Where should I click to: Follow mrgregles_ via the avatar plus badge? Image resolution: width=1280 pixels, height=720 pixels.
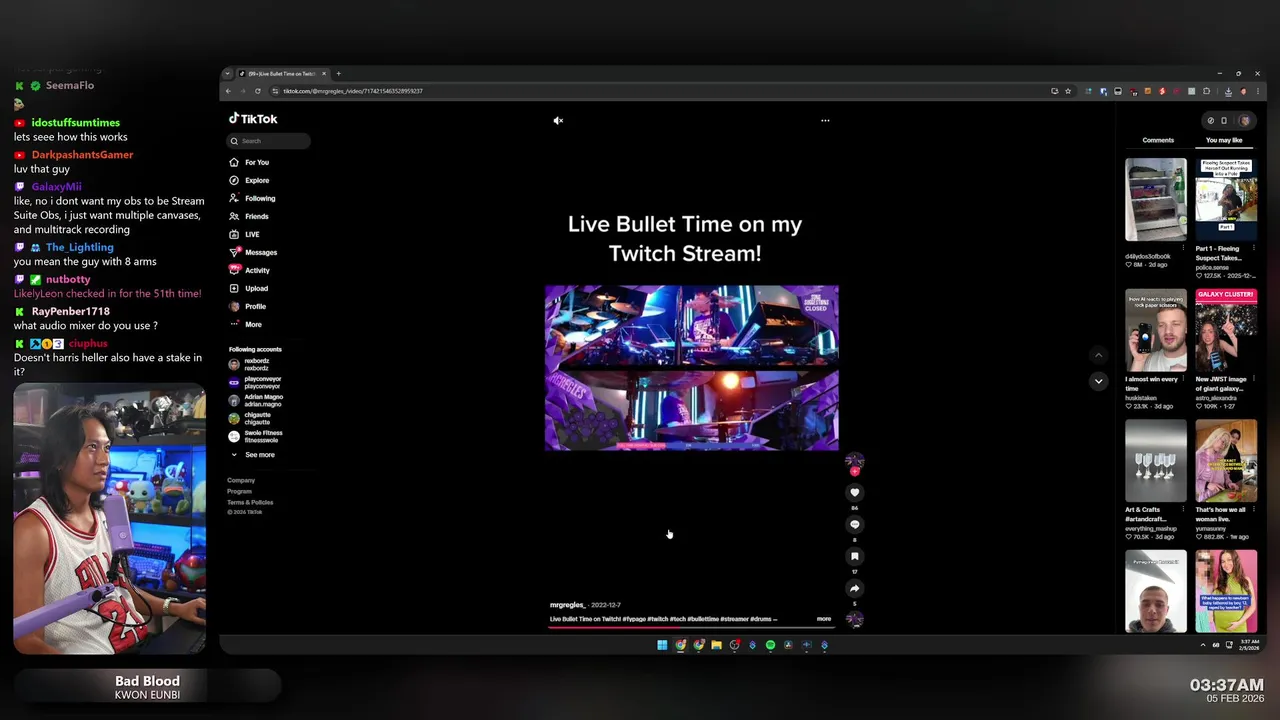[x=854, y=471]
